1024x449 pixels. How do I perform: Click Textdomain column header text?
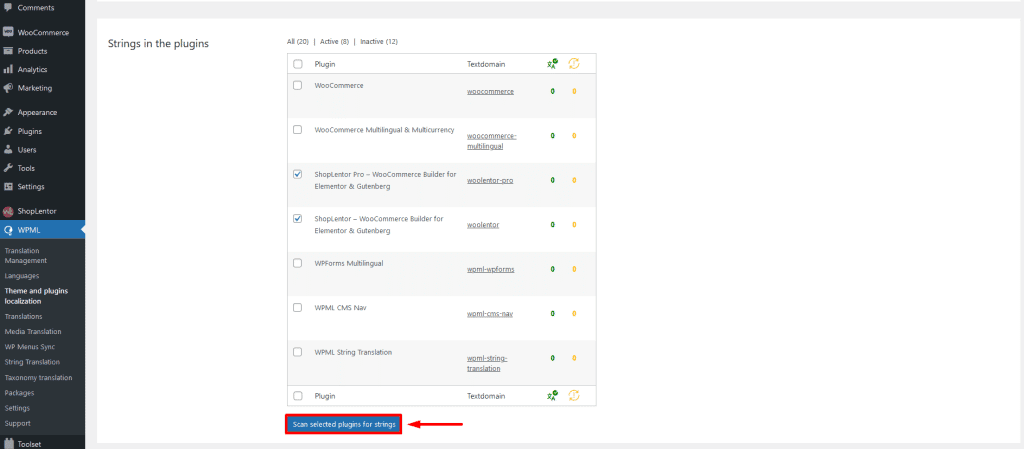point(487,64)
